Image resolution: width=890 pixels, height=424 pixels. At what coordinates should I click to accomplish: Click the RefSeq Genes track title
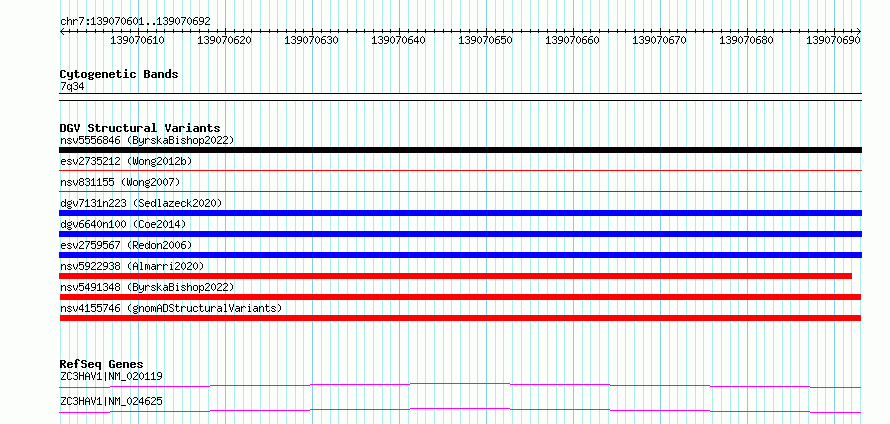pyautogui.click(x=101, y=364)
